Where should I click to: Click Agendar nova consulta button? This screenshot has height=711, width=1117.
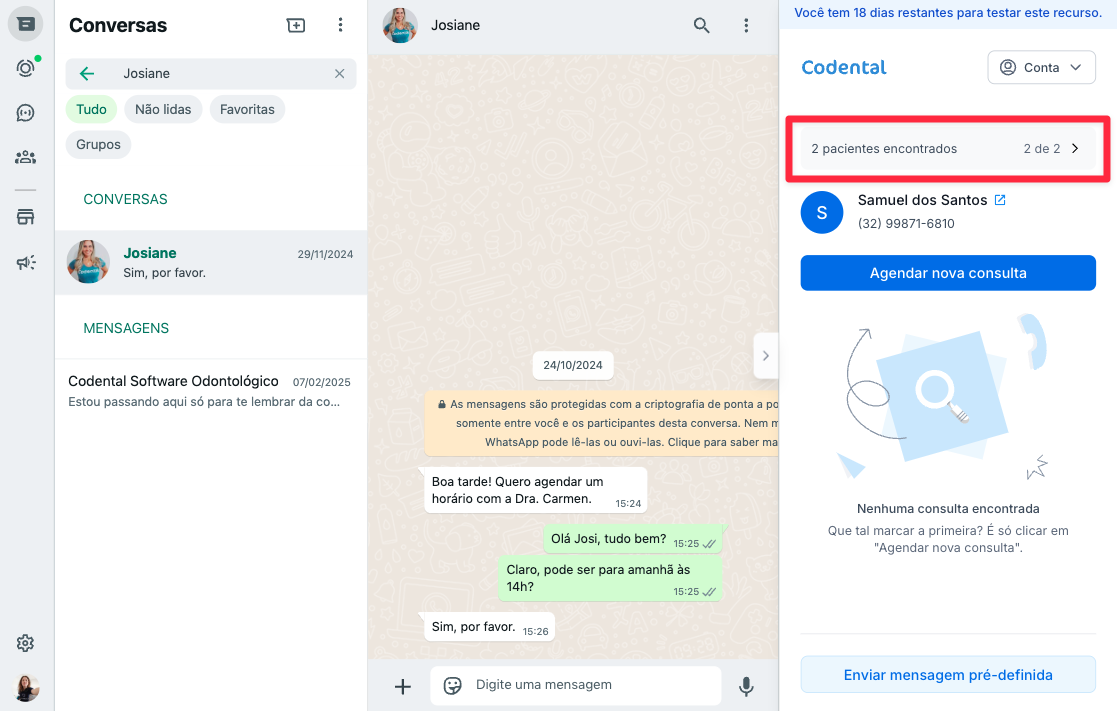948,273
